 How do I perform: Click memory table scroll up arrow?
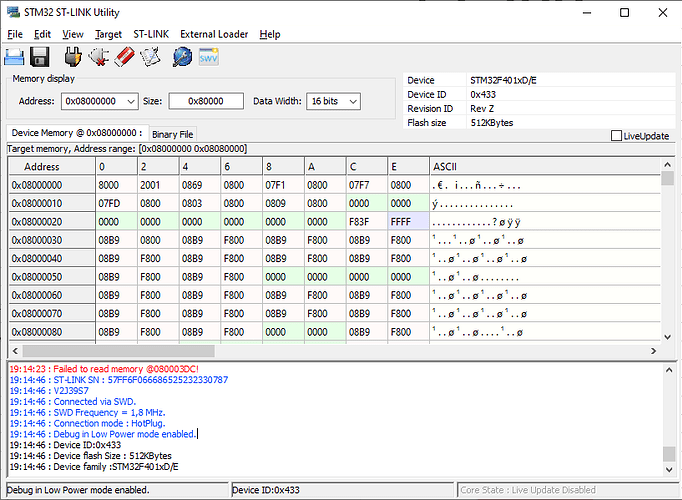(667, 165)
